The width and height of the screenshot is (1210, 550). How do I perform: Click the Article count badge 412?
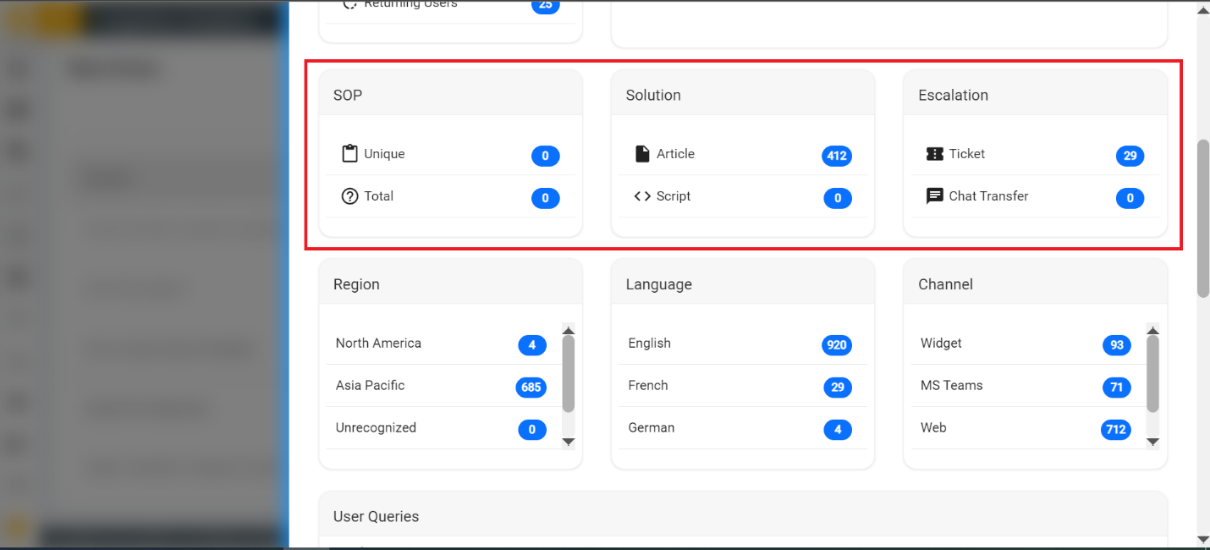pos(837,156)
